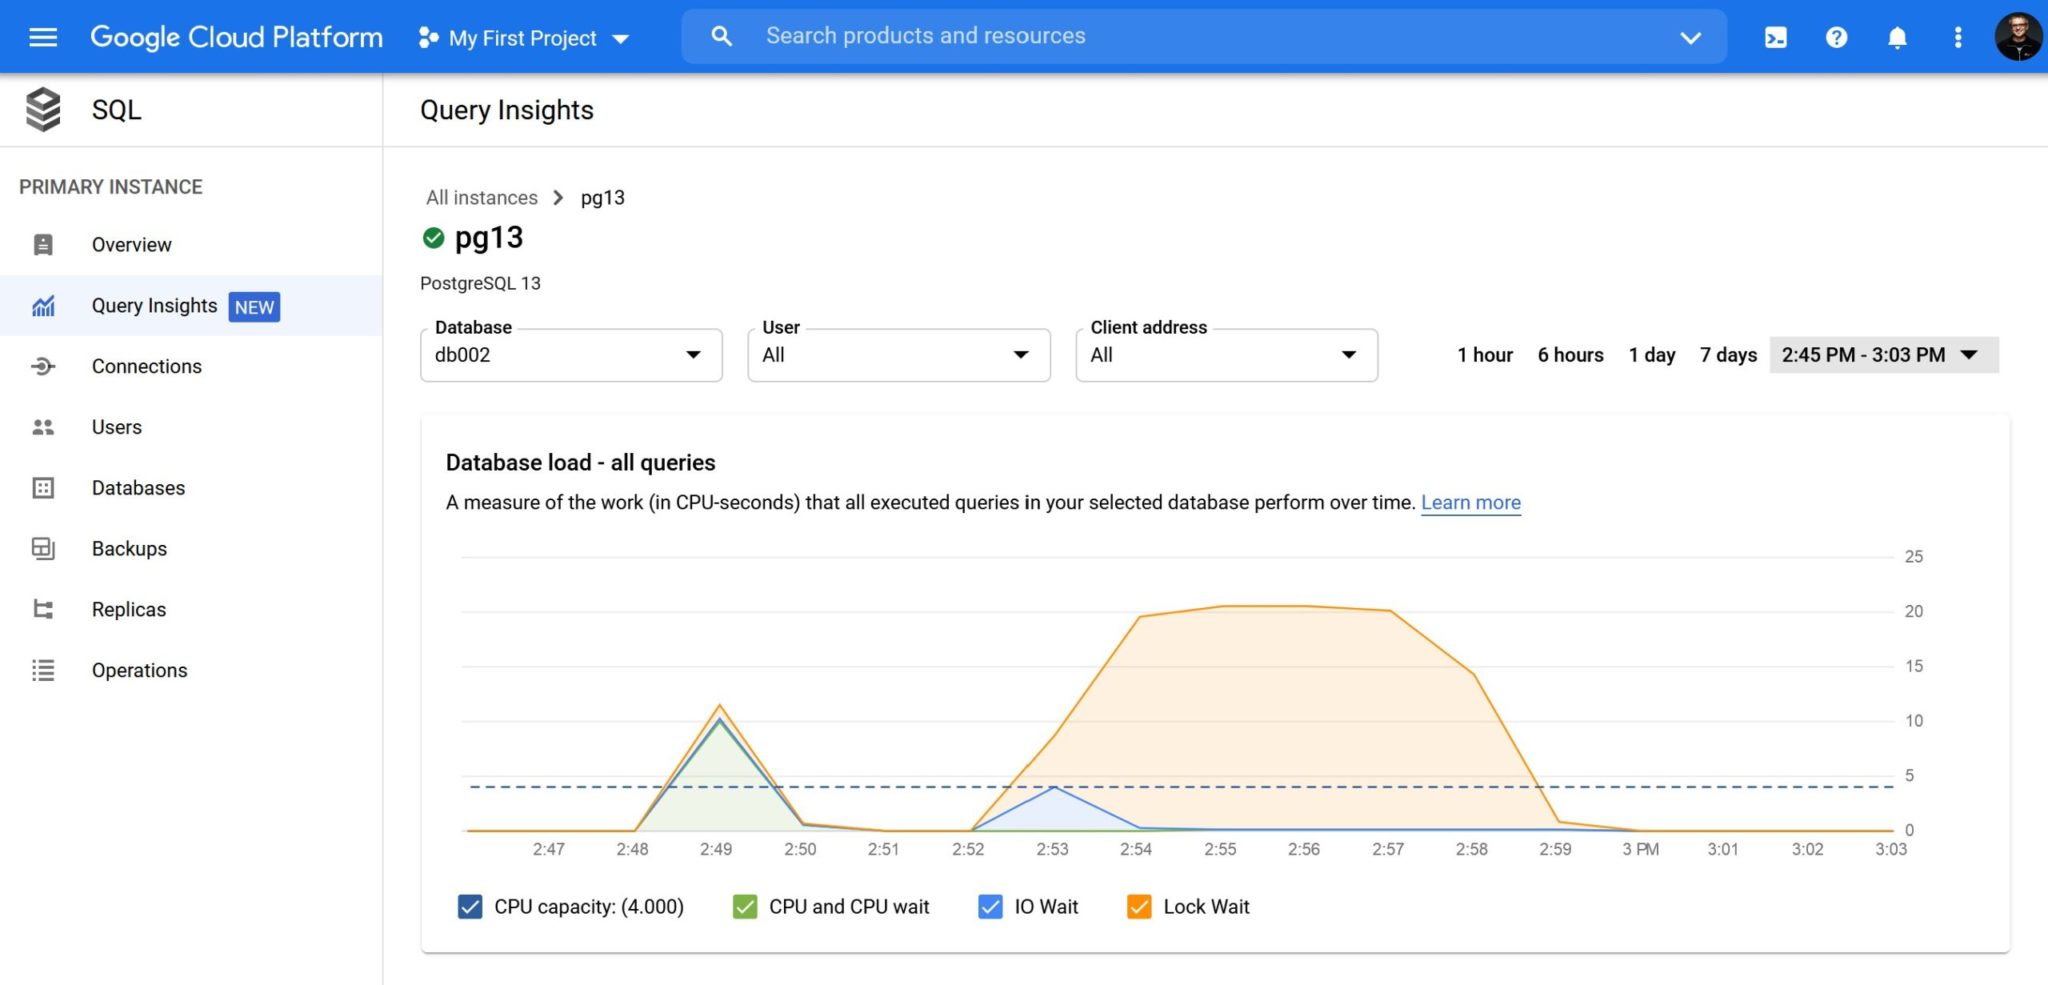The image size is (2048, 985).
Task: Click the project hexagon icon
Action: pyautogui.click(x=428, y=38)
